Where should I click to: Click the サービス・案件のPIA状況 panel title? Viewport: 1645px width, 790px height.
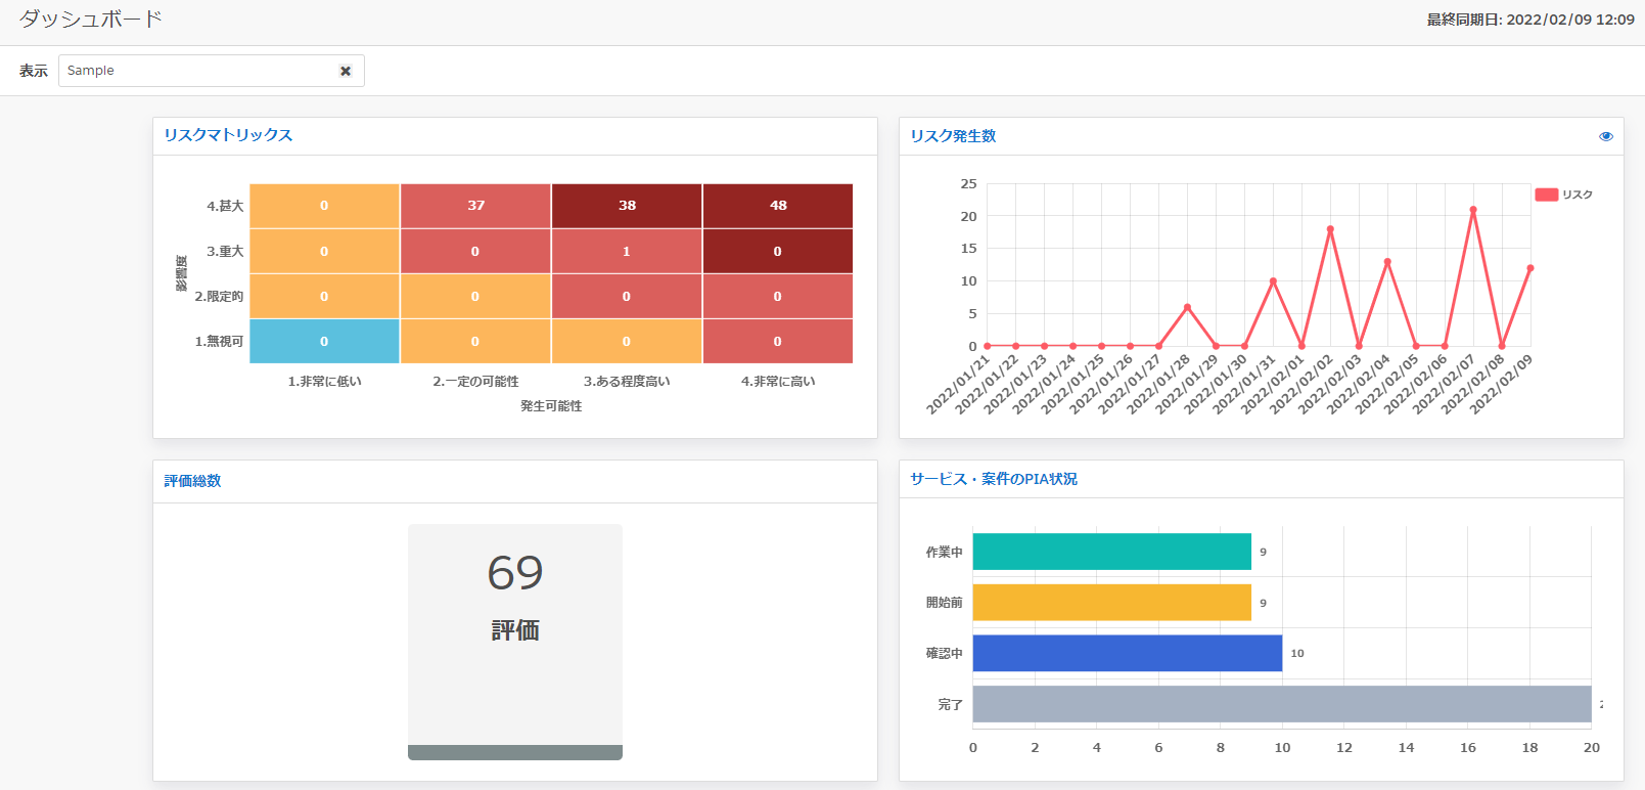tap(993, 479)
